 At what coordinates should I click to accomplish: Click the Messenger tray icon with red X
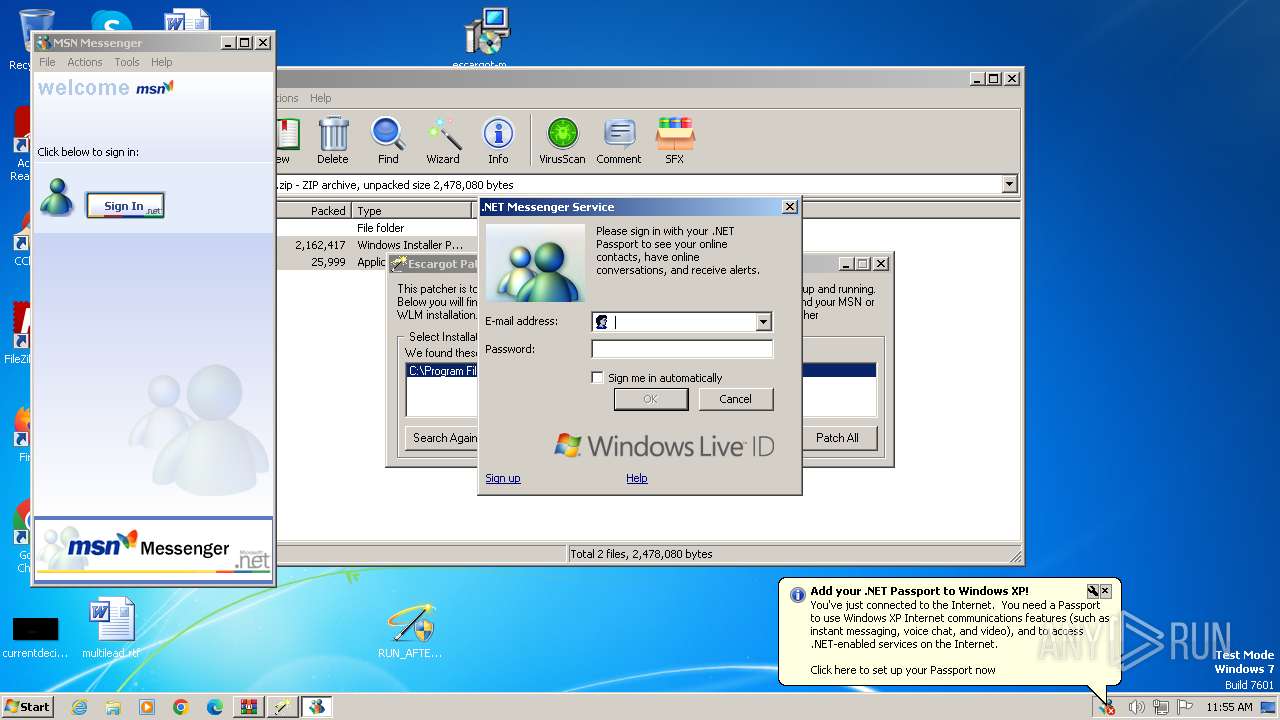tap(1106, 707)
